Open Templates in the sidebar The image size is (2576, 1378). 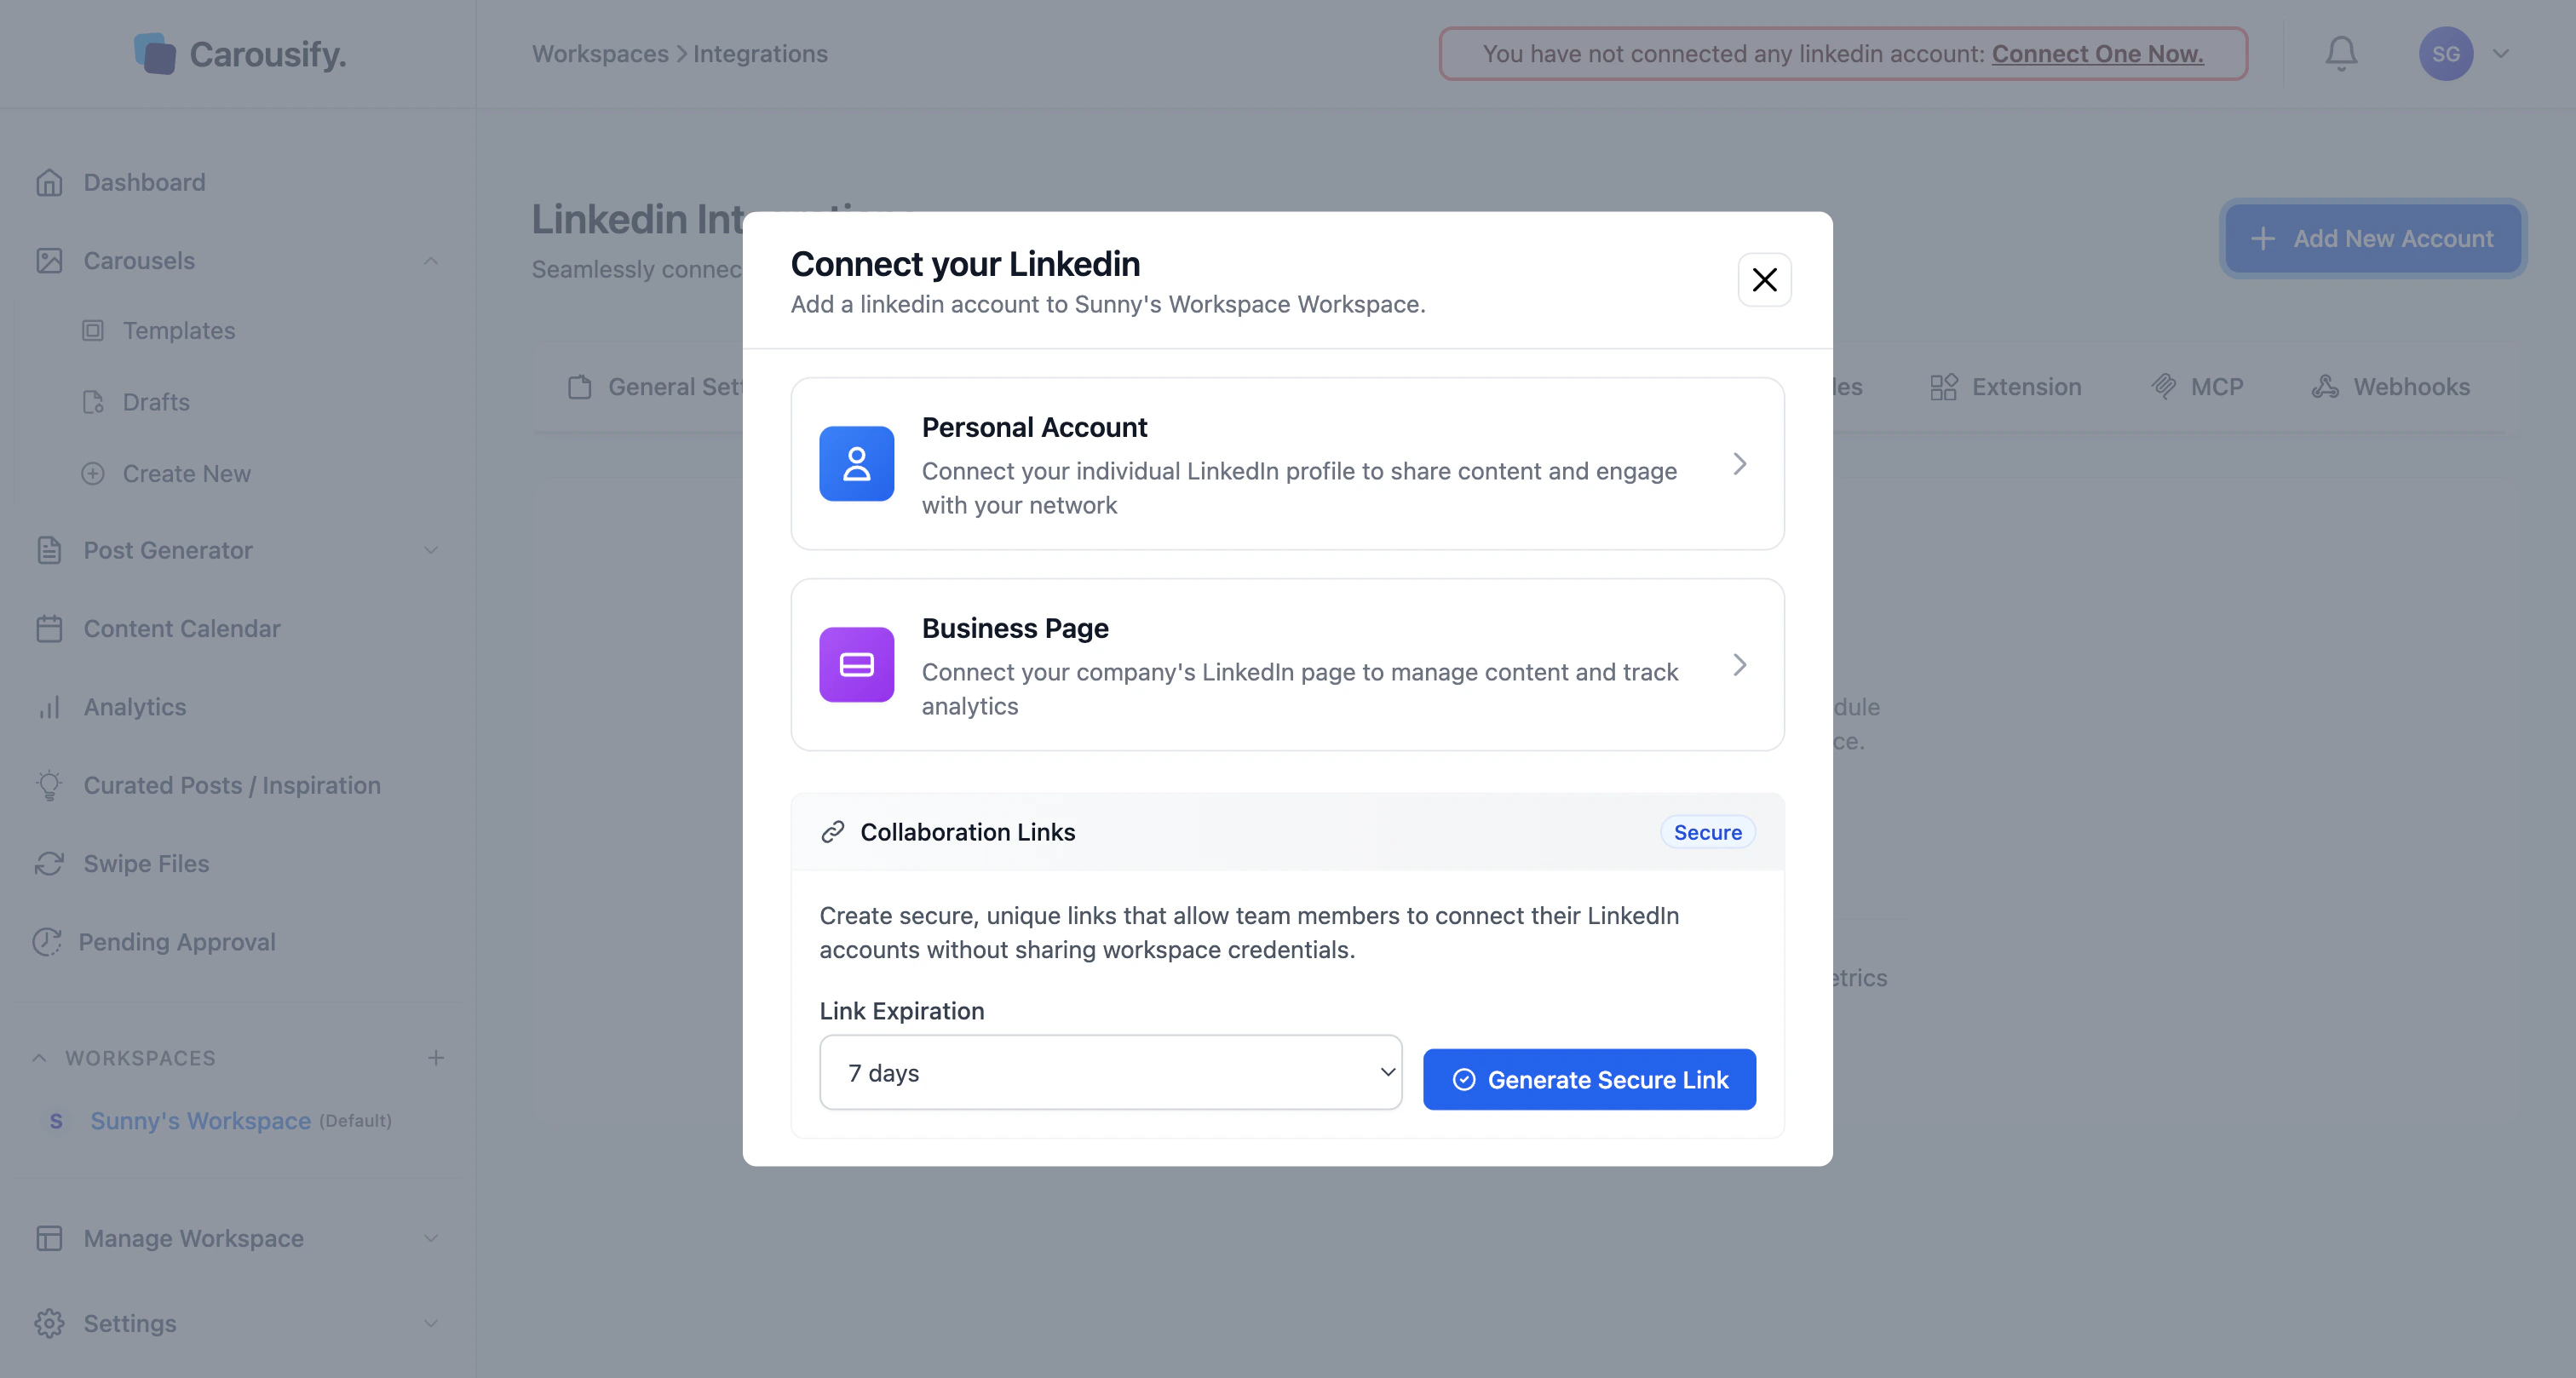point(178,330)
